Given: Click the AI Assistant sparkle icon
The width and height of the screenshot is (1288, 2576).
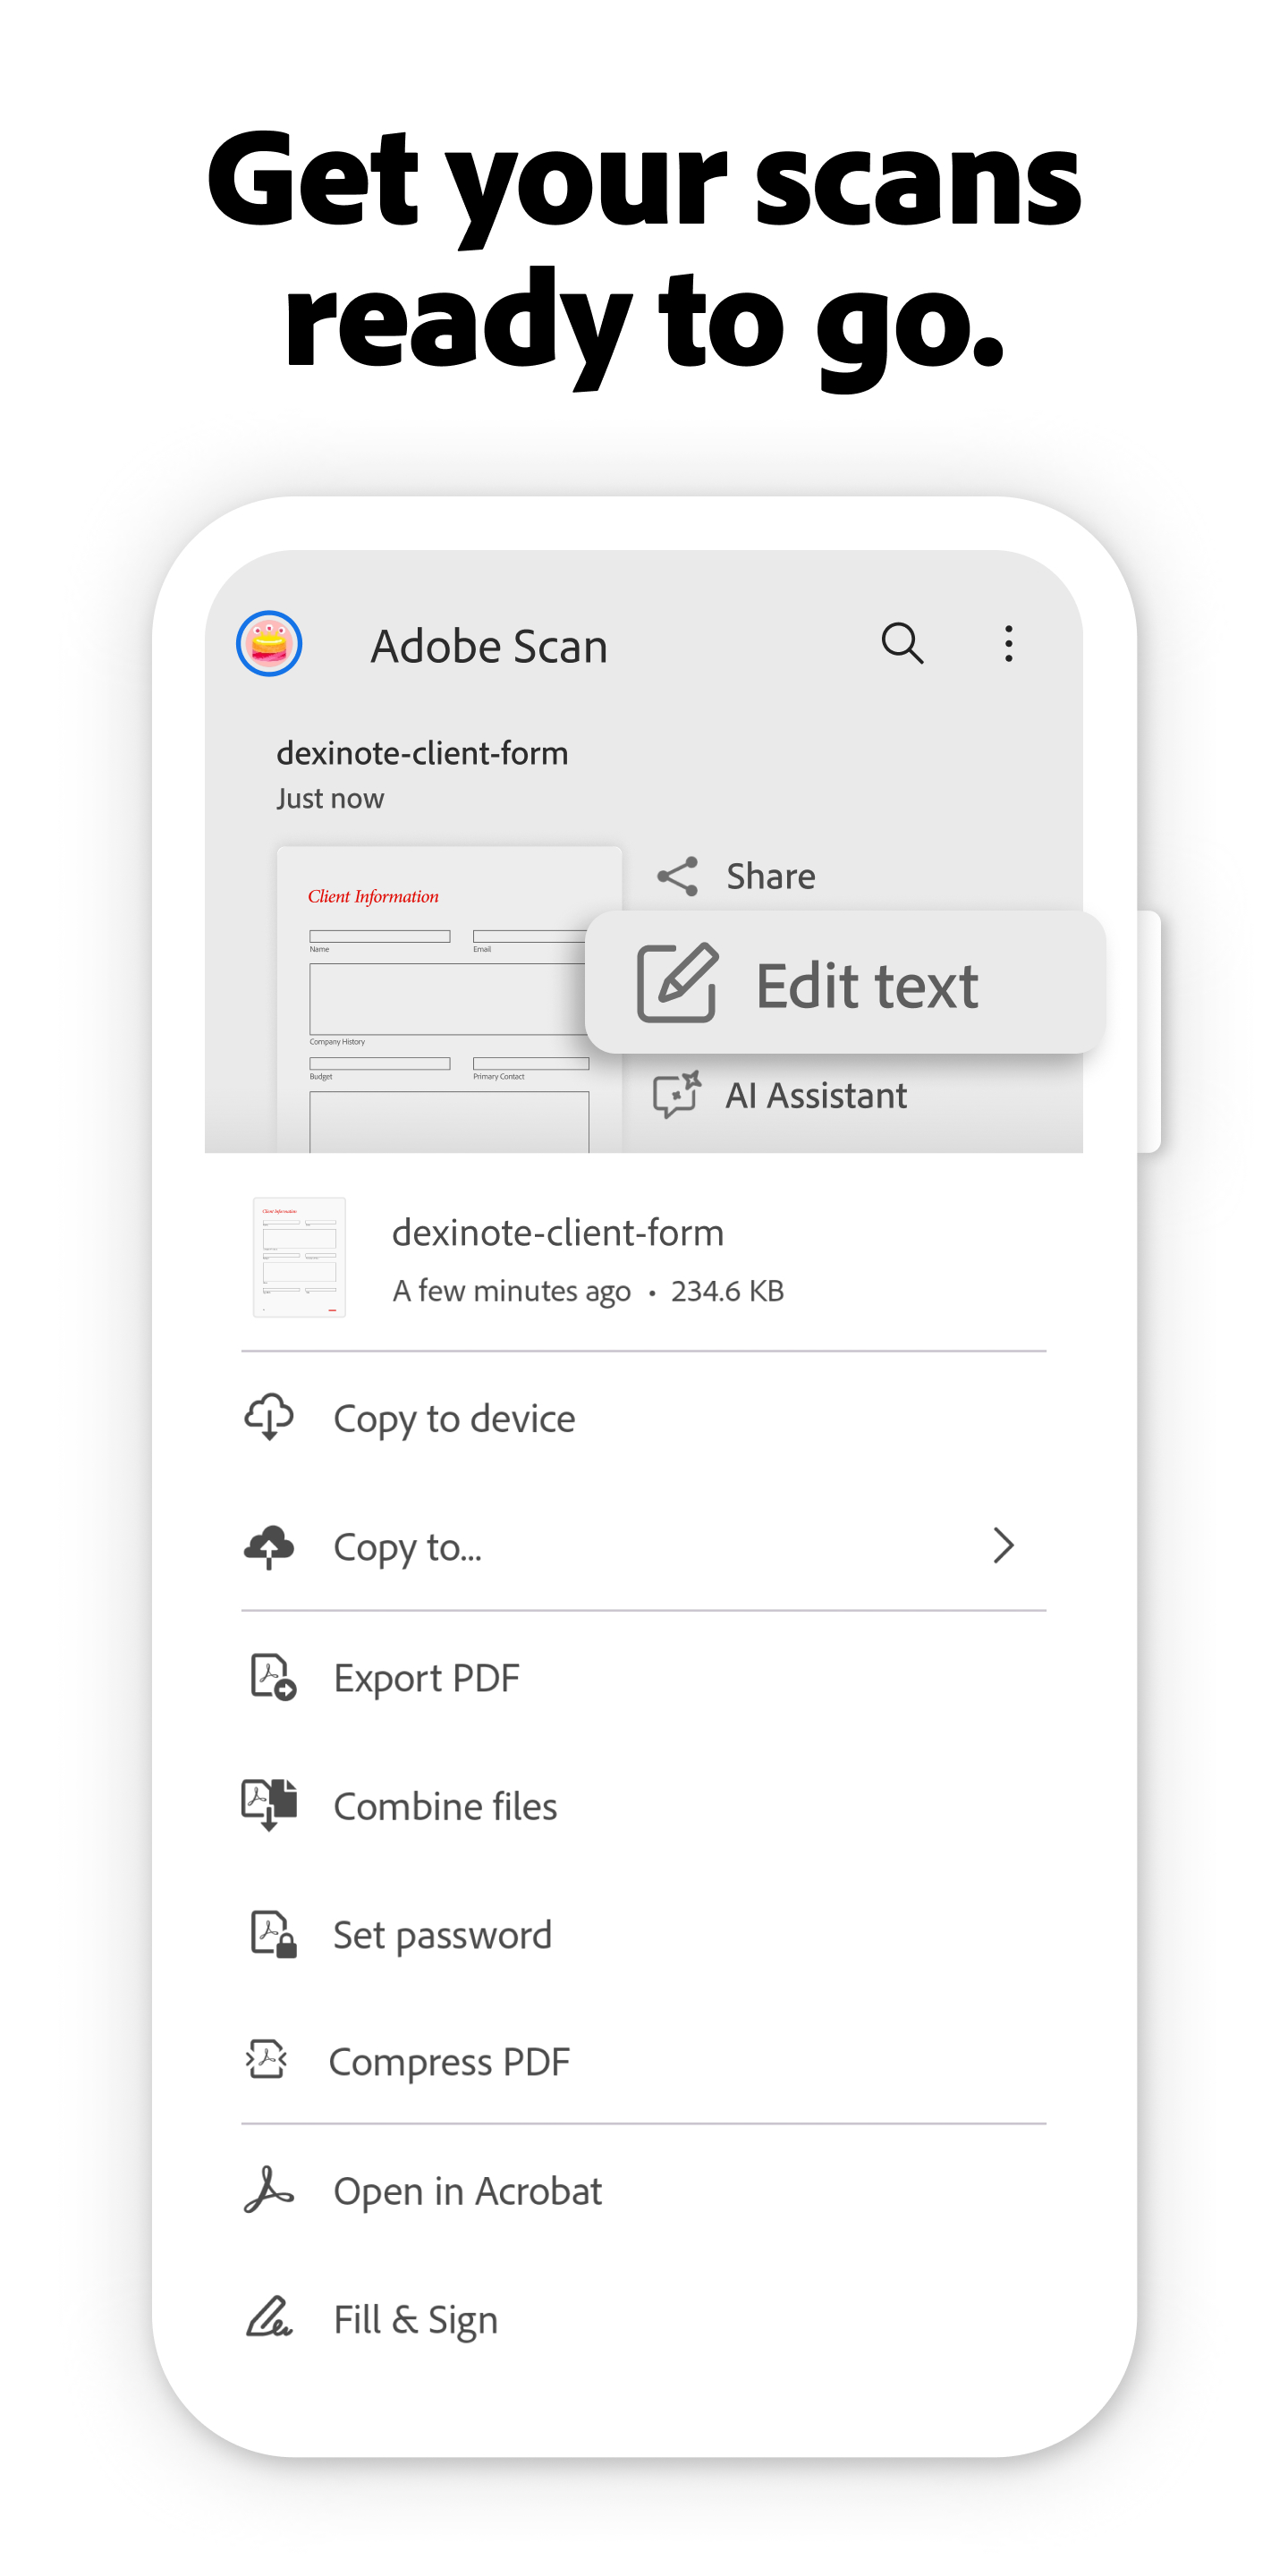Looking at the screenshot, I should pyautogui.click(x=677, y=1094).
